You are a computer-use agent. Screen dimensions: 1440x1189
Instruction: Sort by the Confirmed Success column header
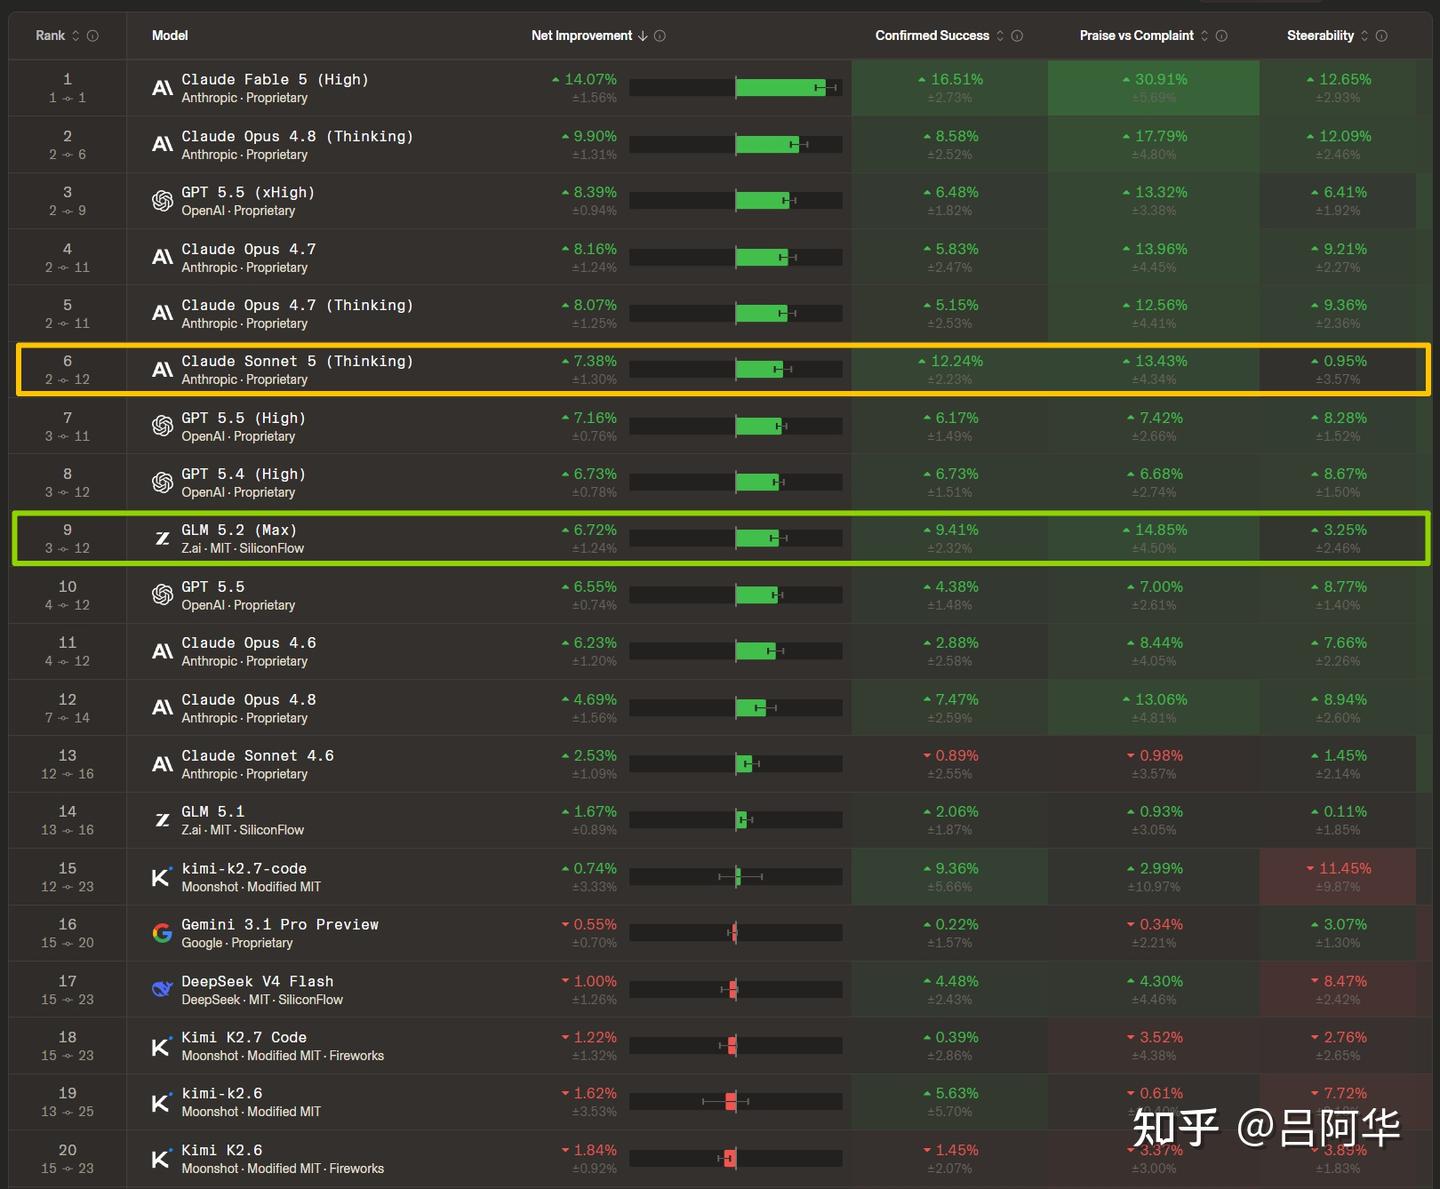(x=932, y=36)
